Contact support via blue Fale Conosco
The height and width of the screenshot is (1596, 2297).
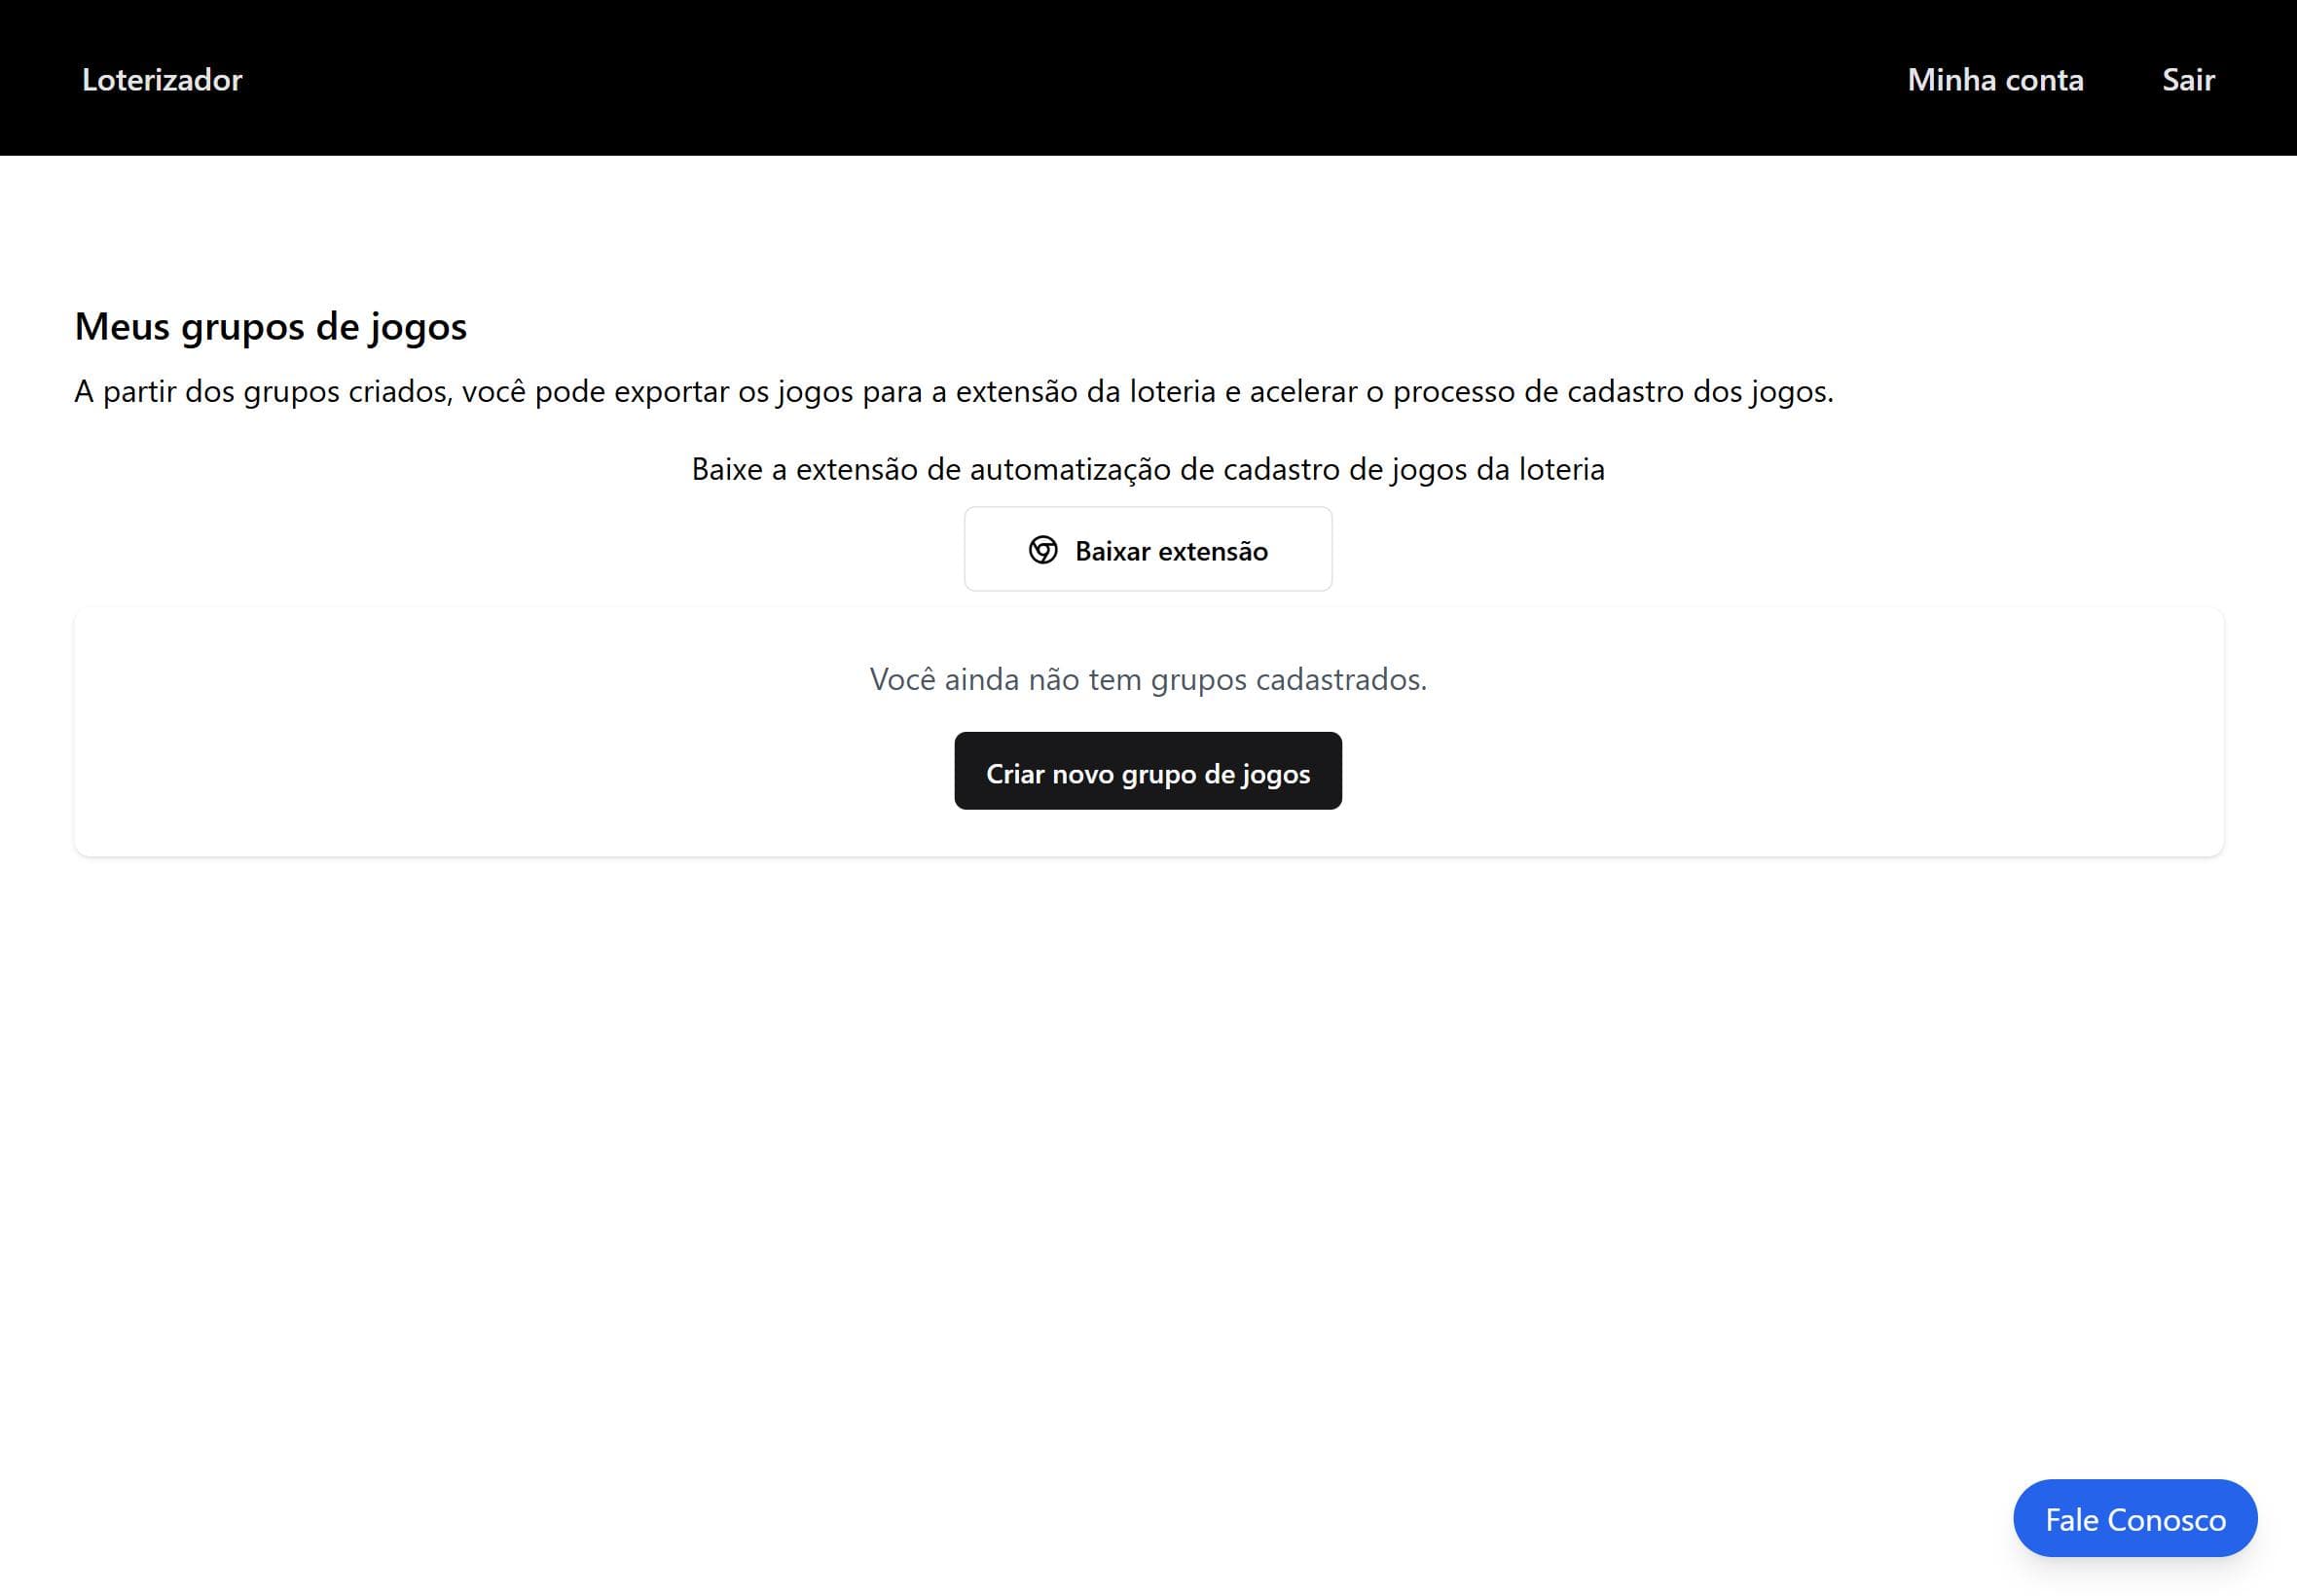[2134, 1518]
